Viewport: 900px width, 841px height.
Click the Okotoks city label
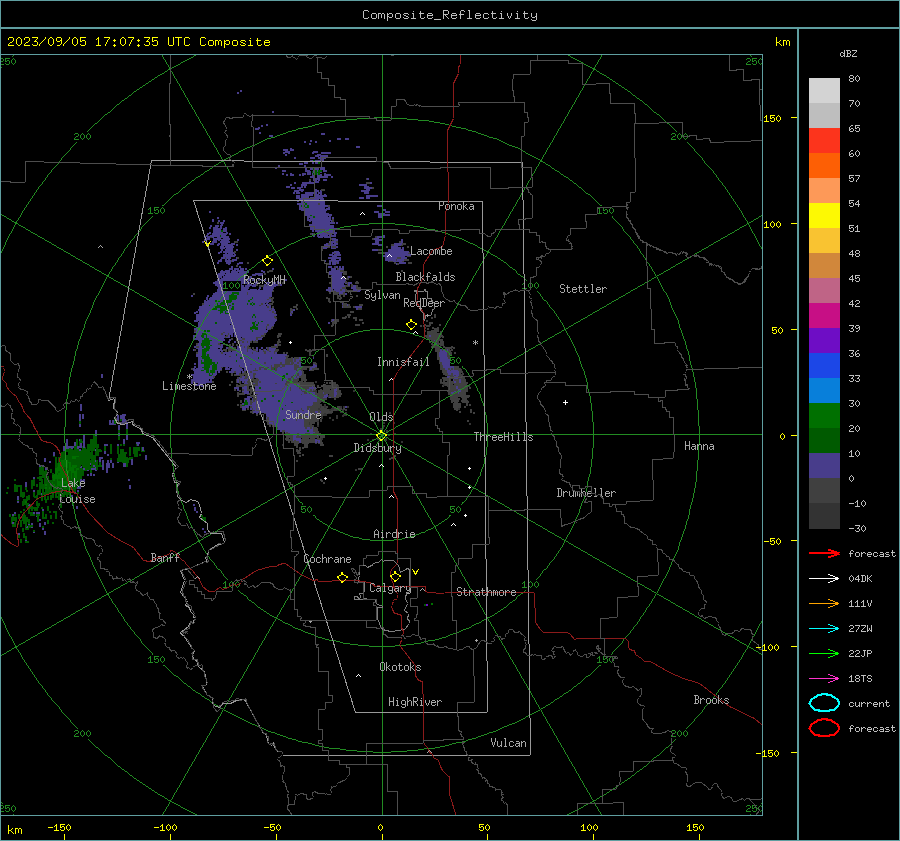tap(401, 667)
